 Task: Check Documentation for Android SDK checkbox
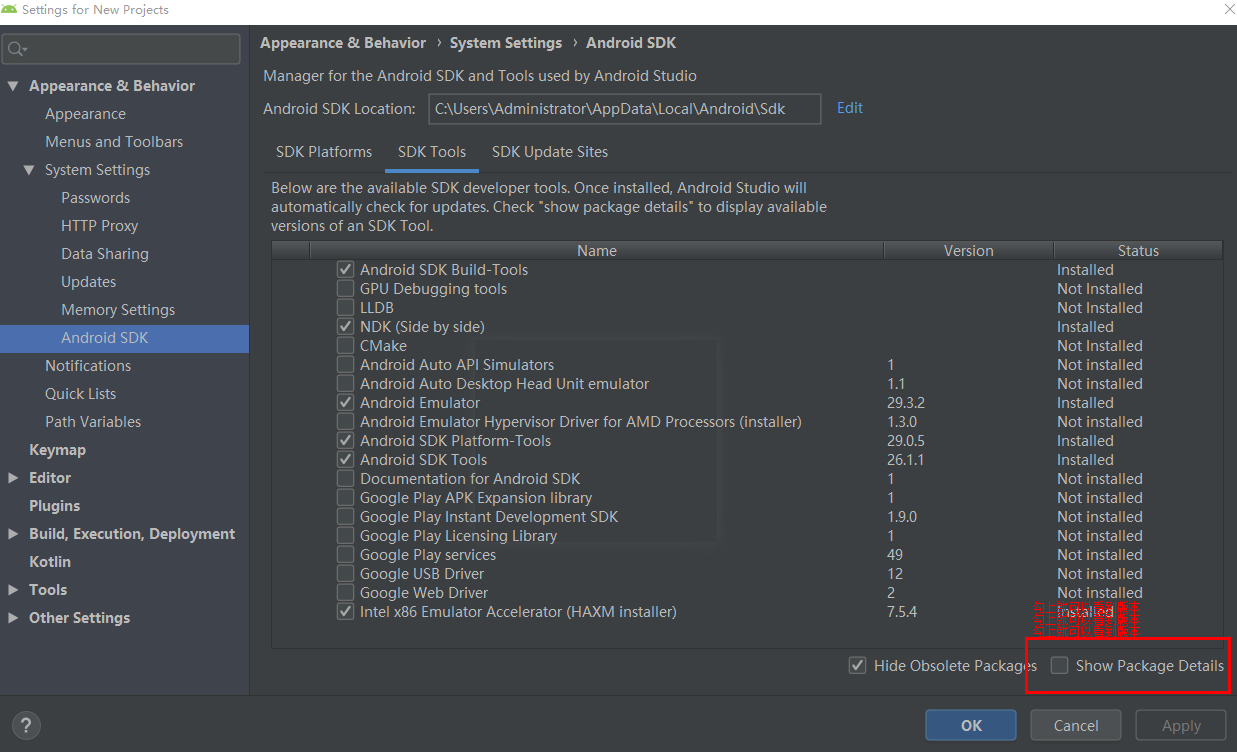345,479
